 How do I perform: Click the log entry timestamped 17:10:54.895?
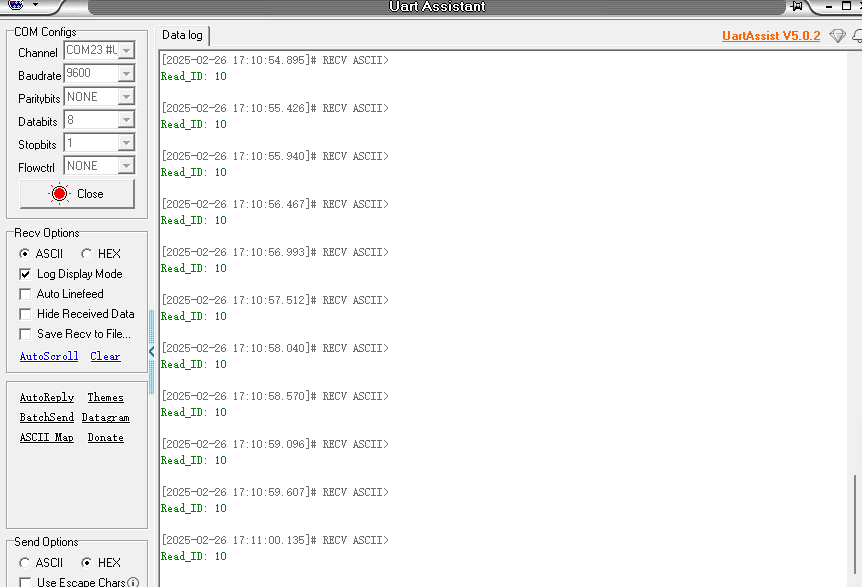tap(275, 60)
